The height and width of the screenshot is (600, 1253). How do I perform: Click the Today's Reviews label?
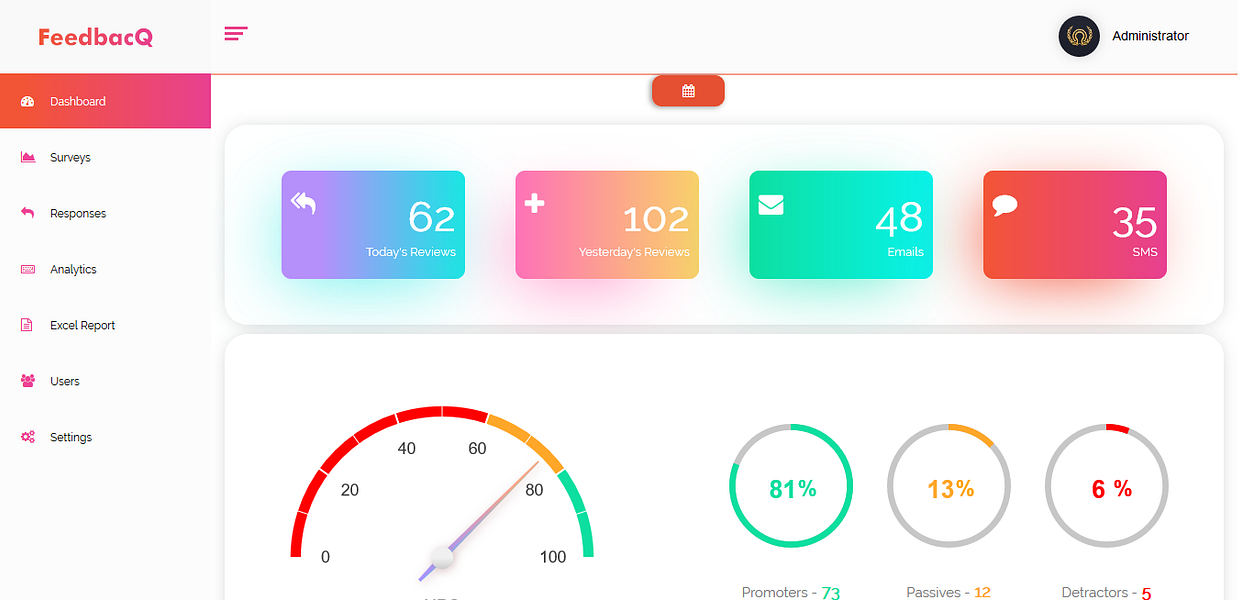pyautogui.click(x=411, y=252)
